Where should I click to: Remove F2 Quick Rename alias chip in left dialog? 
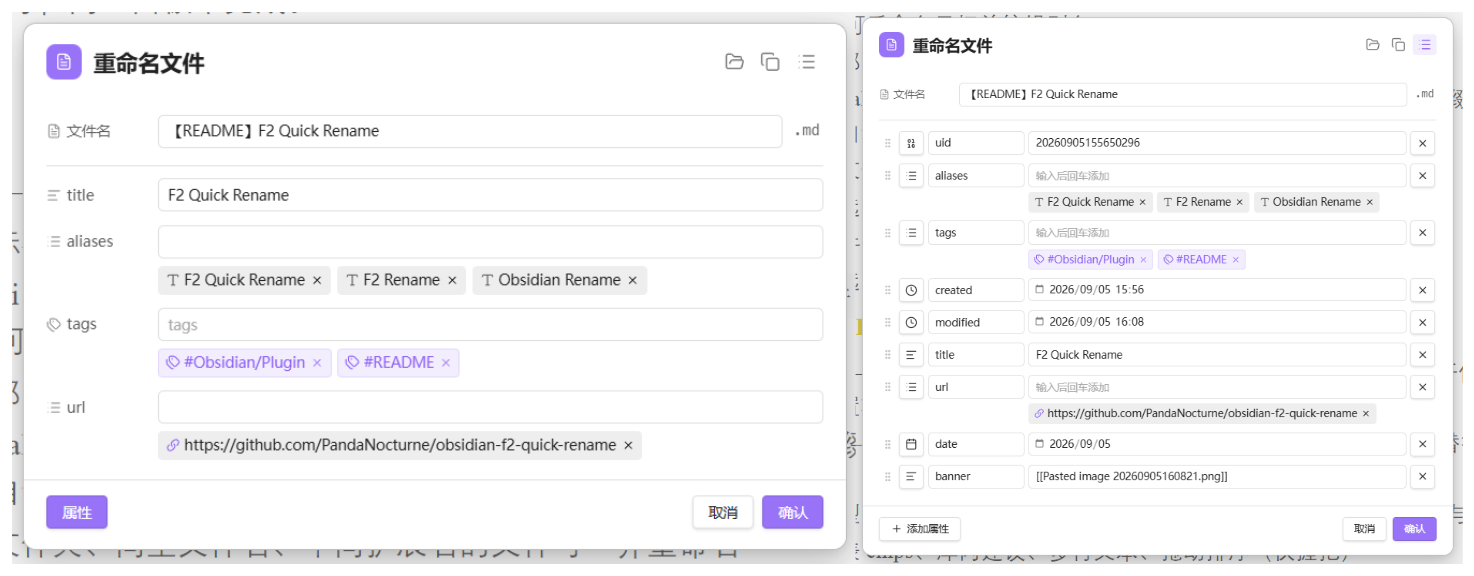coord(317,280)
